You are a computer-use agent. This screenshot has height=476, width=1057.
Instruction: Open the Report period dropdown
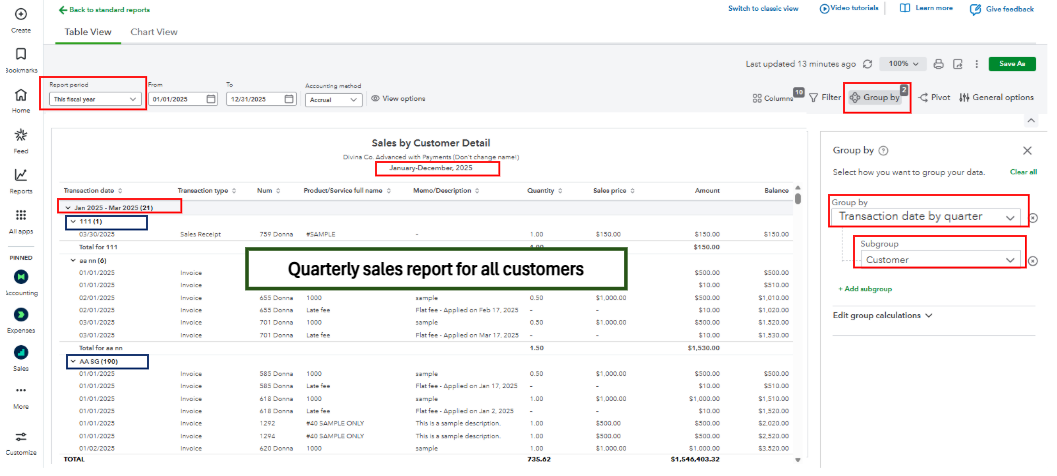click(95, 99)
